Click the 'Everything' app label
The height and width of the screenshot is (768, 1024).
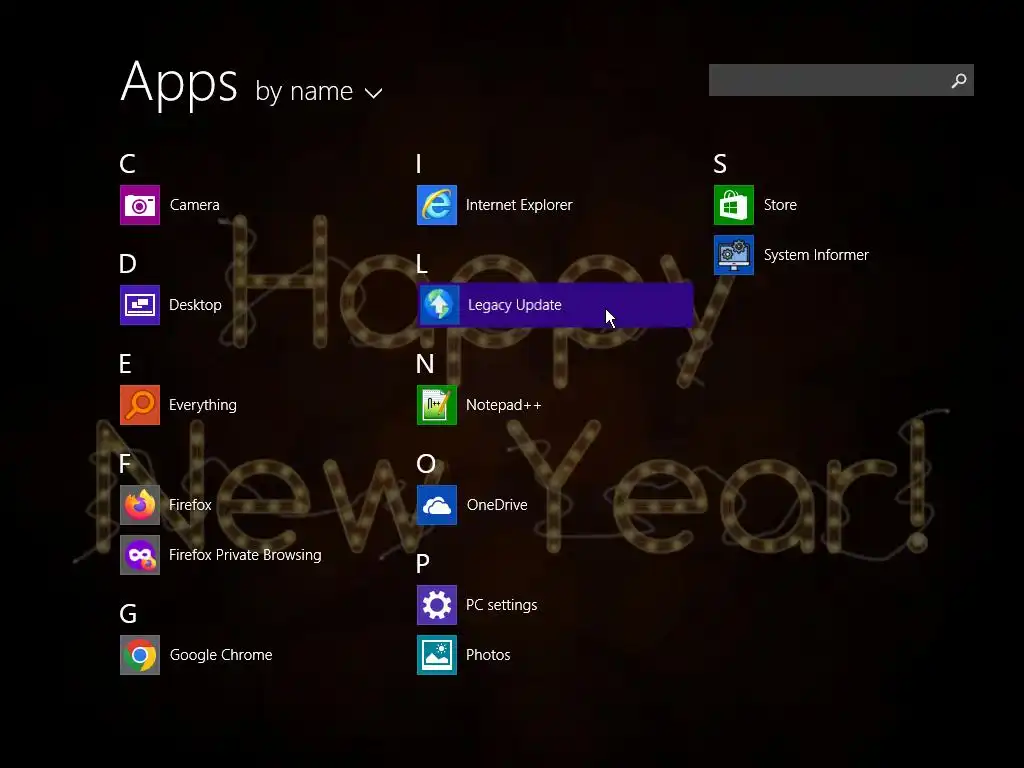click(x=203, y=405)
